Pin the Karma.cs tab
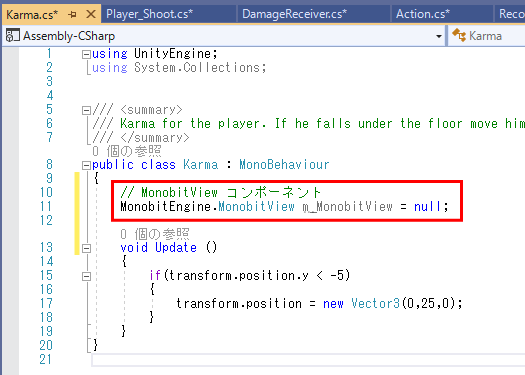The image size is (525, 375). click(72, 14)
